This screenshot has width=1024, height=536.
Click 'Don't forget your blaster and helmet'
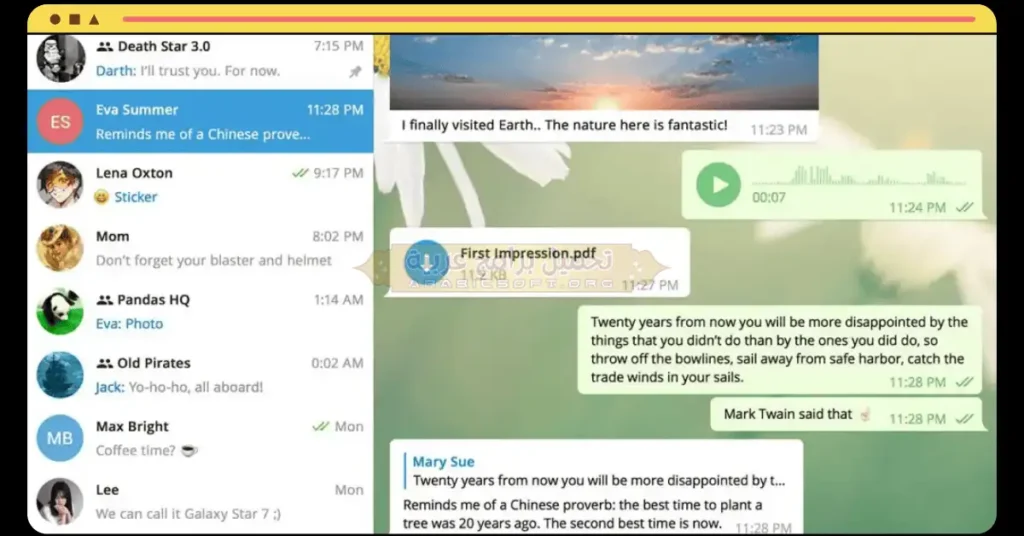(x=214, y=260)
